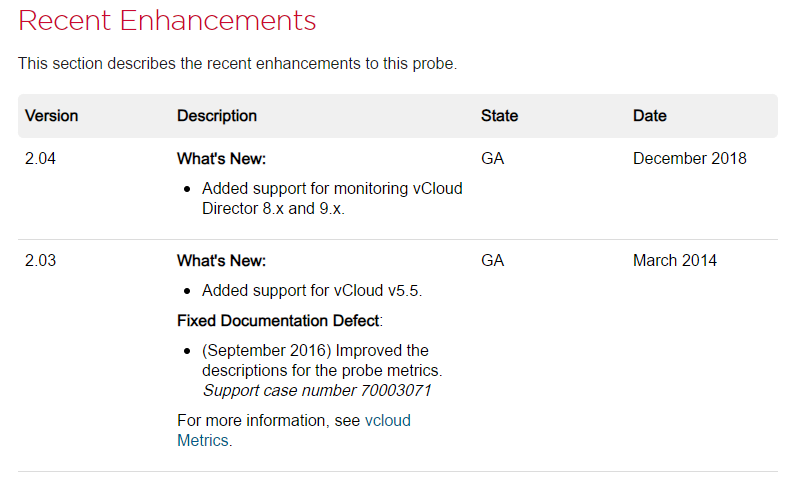Click What's New in the 2.04 row
Image resolution: width=787 pixels, height=479 pixels.
point(221,159)
